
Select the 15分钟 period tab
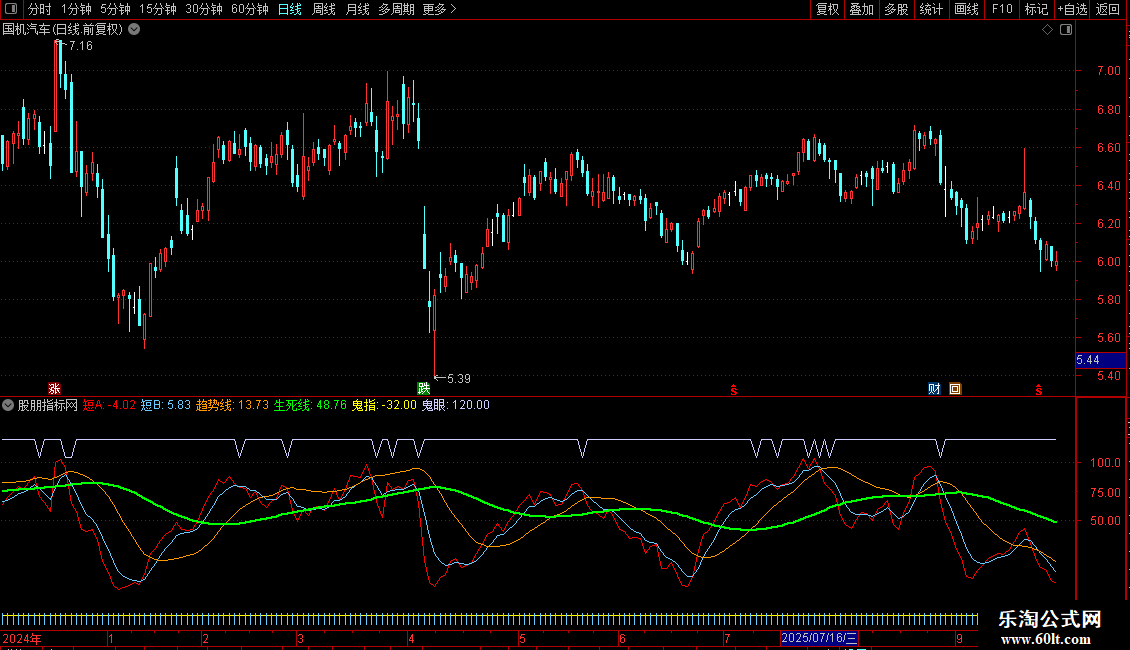157,9
